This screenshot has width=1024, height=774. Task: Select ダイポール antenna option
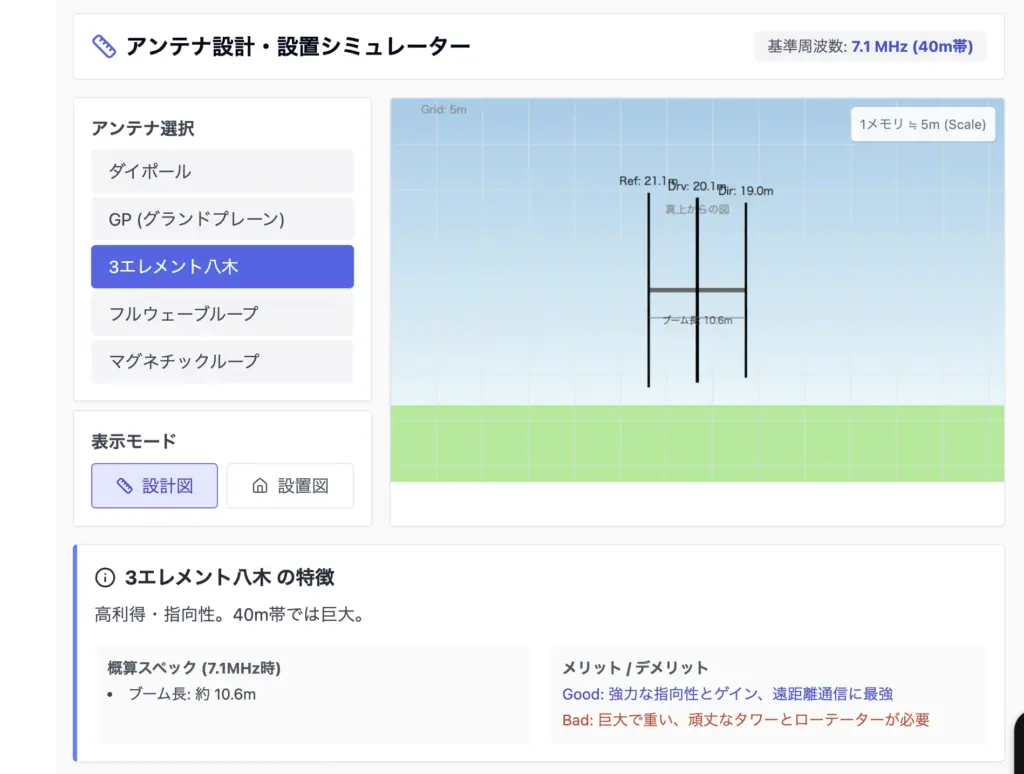point(222,172)
